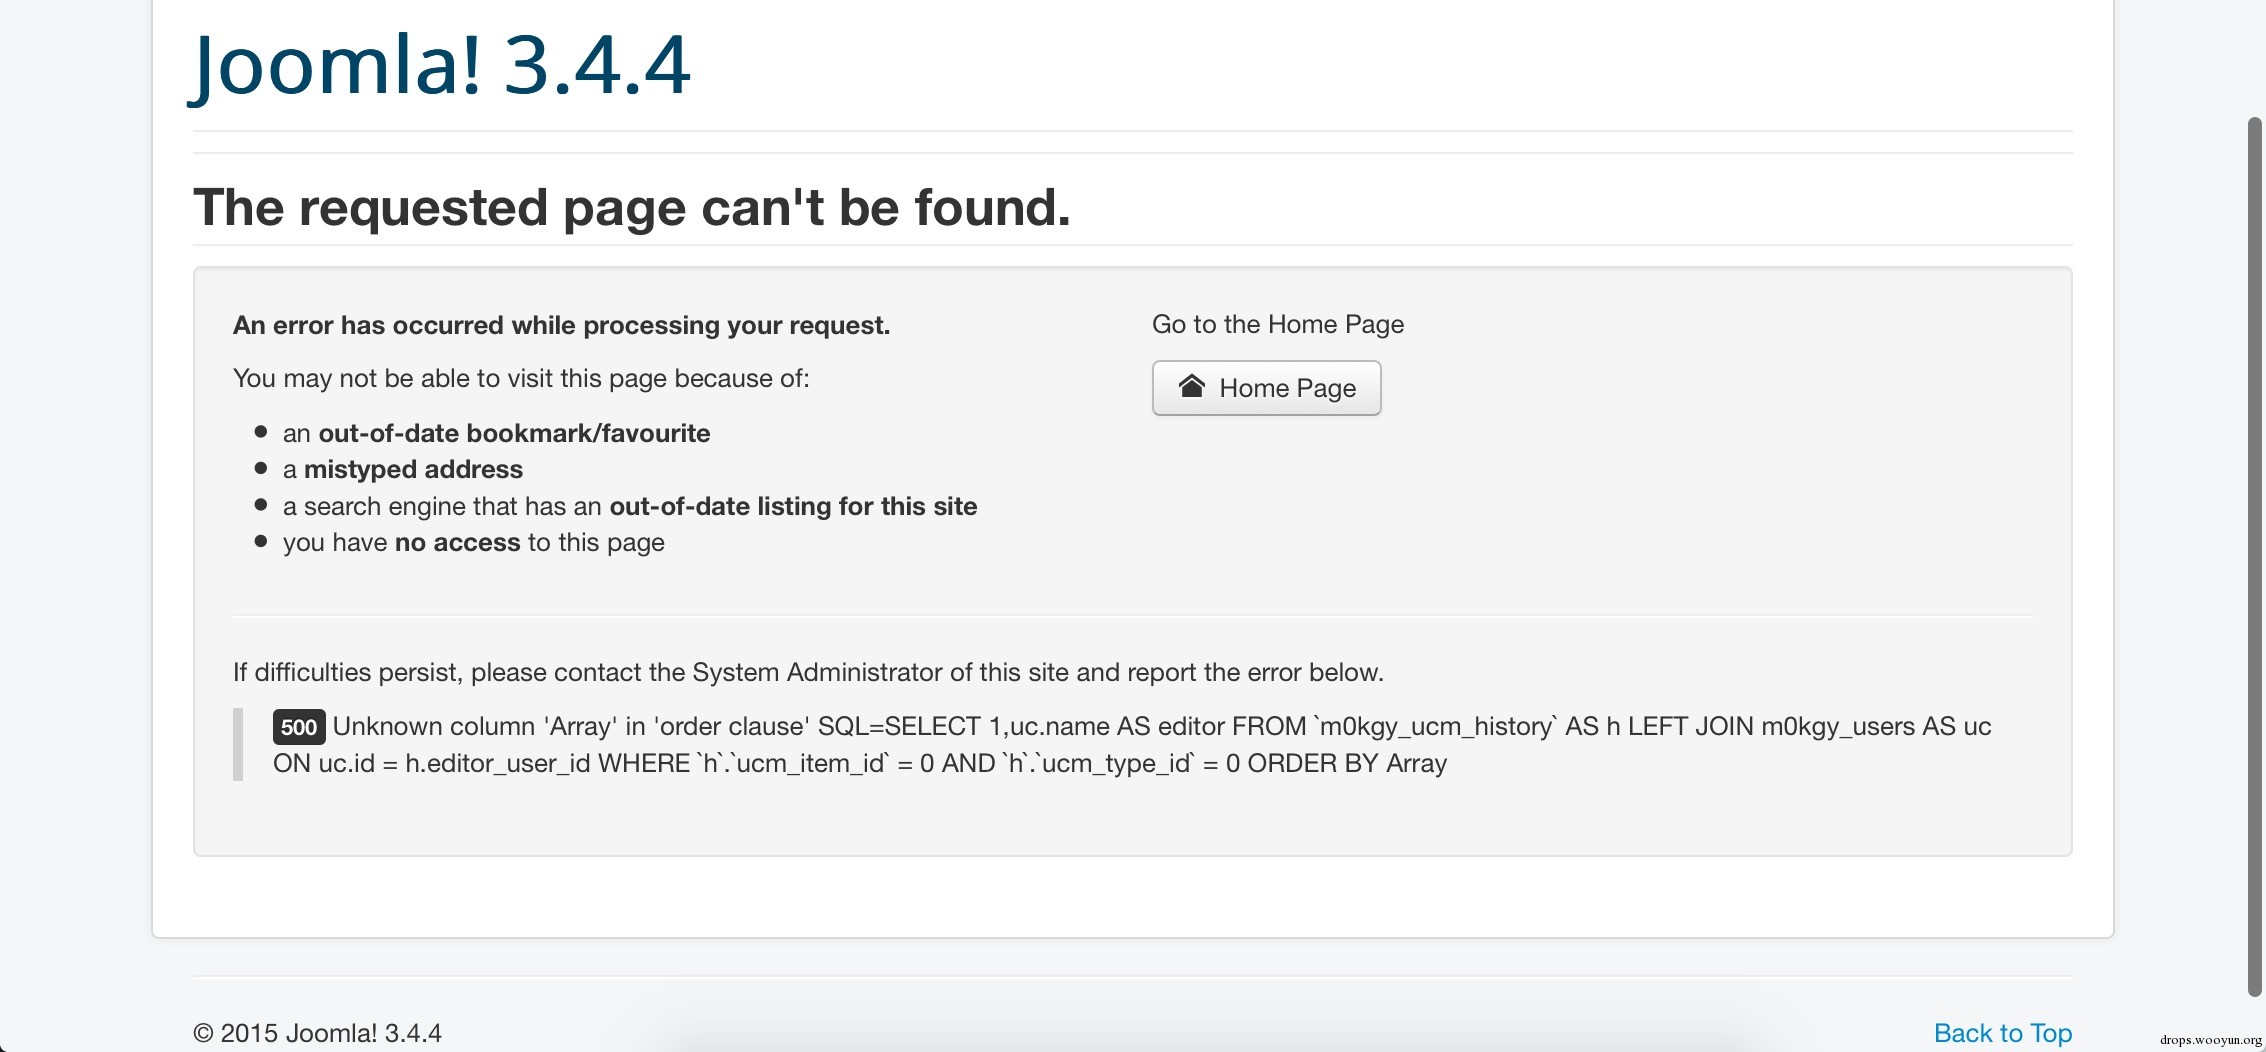Screen dimensions: 2266x1052
Task: Click the drops.wooyun.org watermark
Action: coord(2210,1040)
